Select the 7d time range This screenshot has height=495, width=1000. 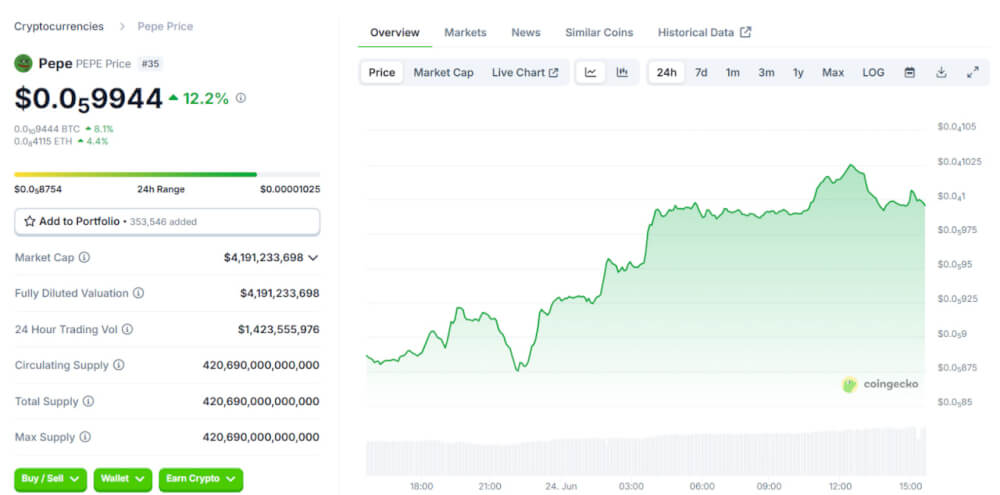click(701, 72)
